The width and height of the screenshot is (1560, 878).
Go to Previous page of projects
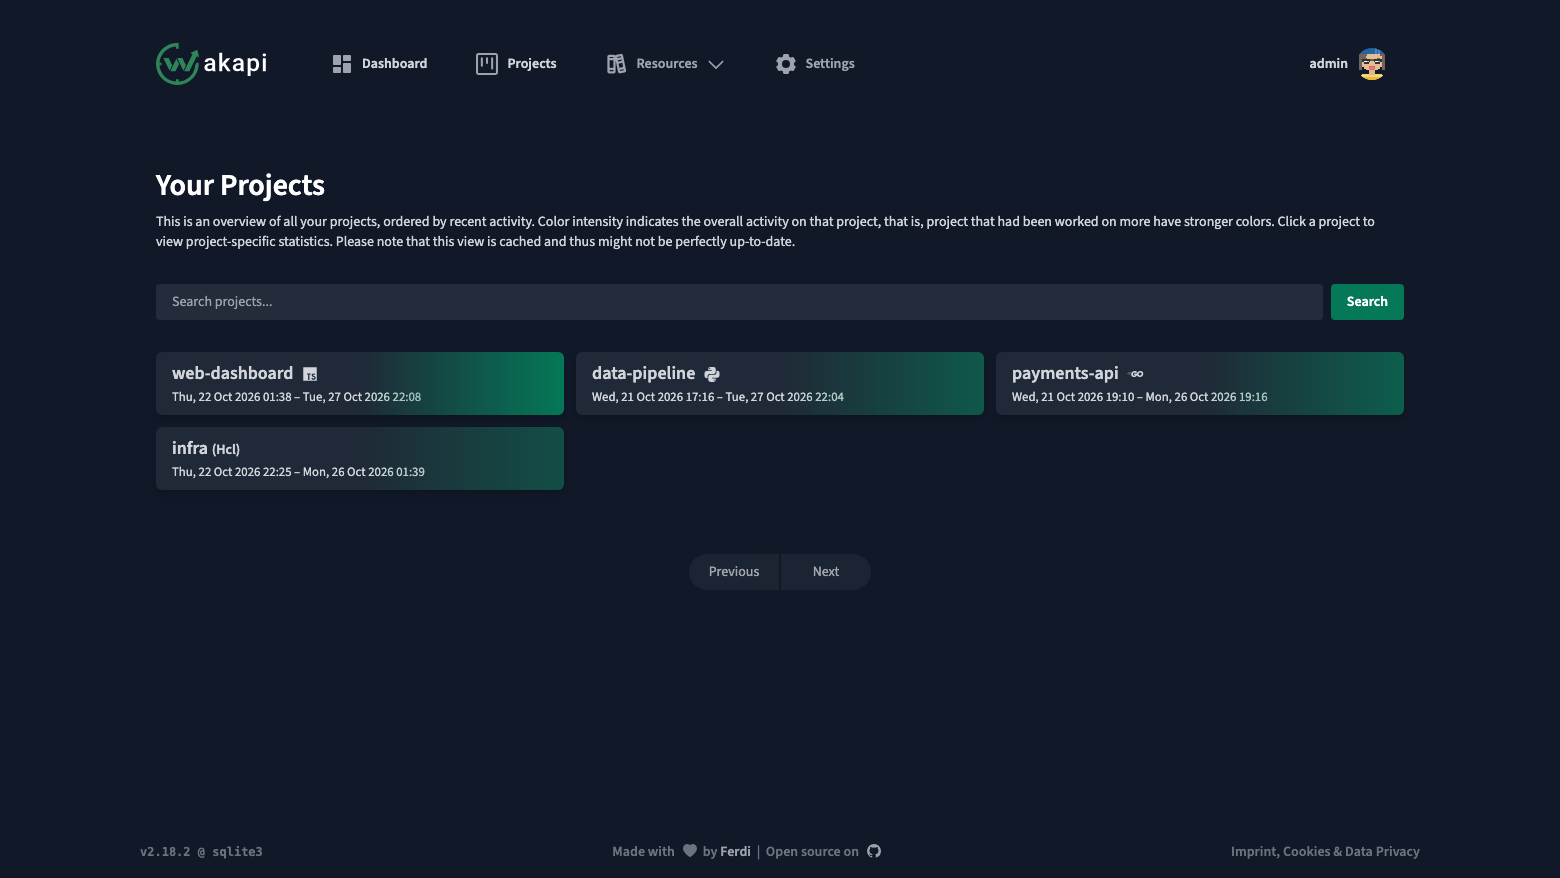(734, 572)
